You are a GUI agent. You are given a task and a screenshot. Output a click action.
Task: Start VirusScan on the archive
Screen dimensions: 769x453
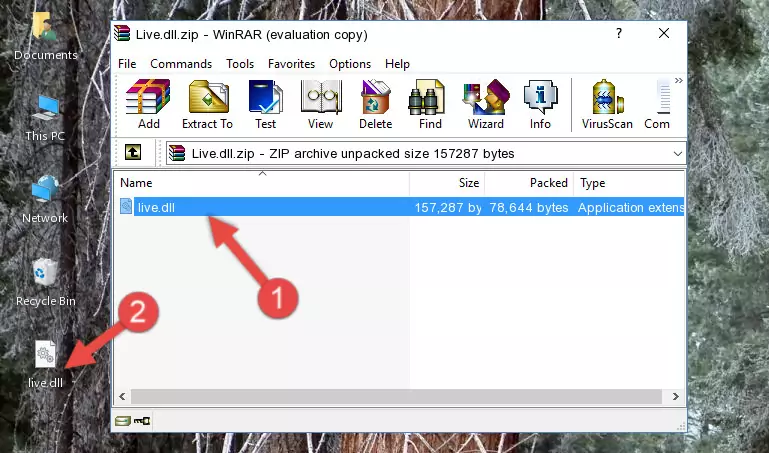point(607,104)
